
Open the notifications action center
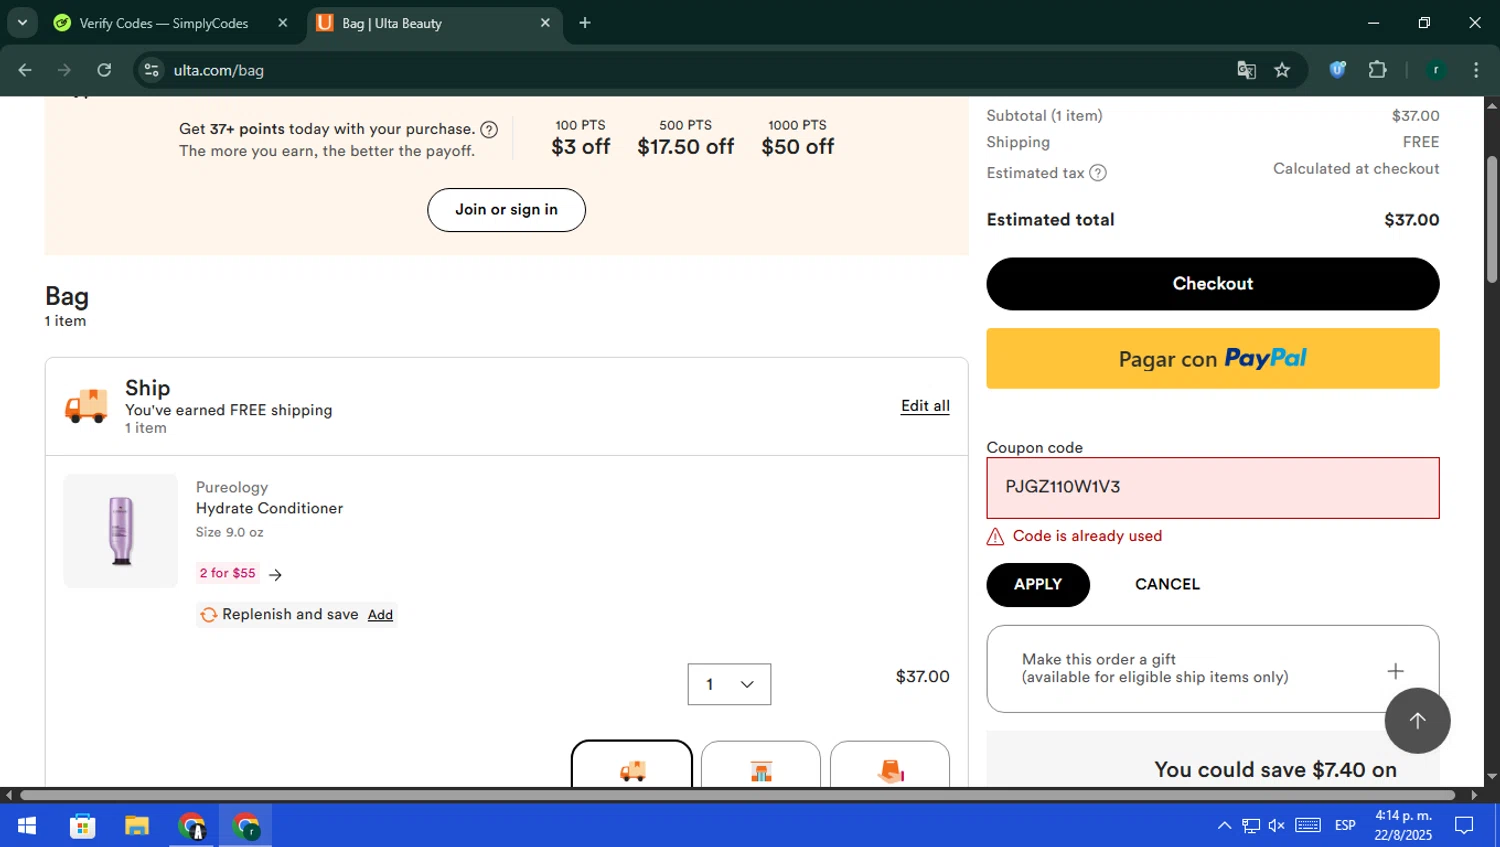(x=1464, y=826)
